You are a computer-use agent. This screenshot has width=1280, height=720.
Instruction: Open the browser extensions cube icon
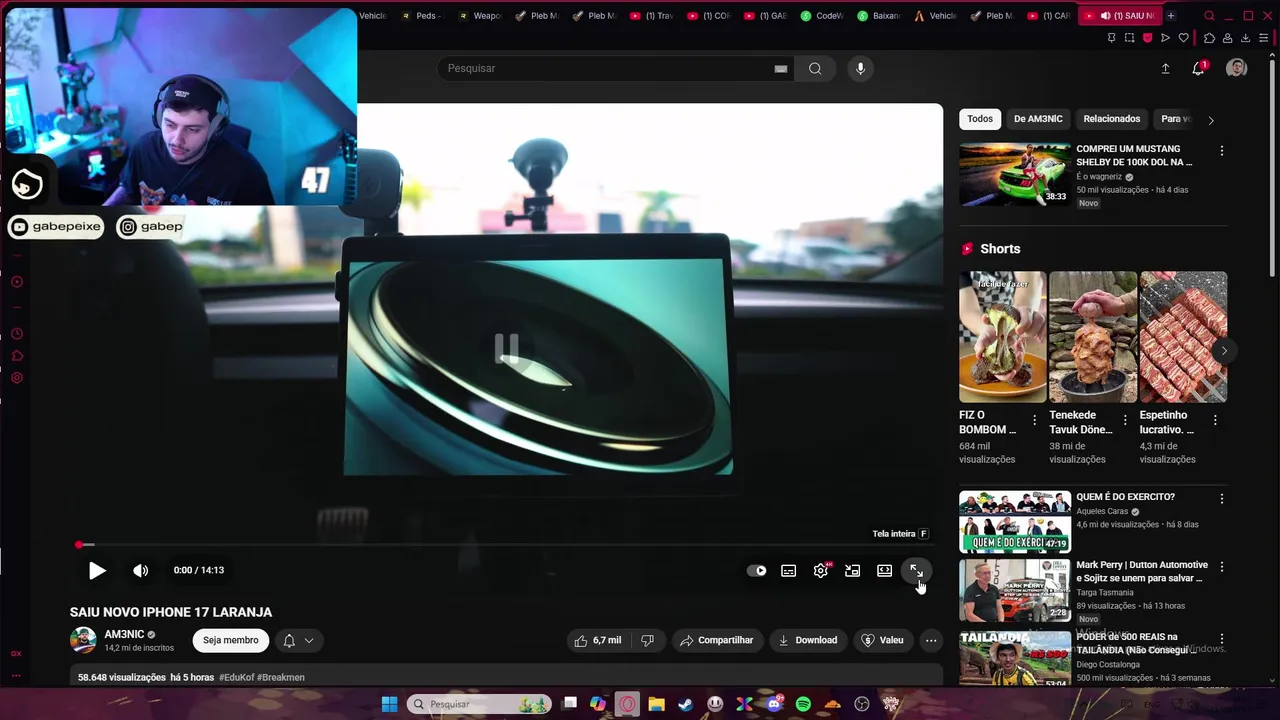pyautogui.click(x=1209, y=38)
